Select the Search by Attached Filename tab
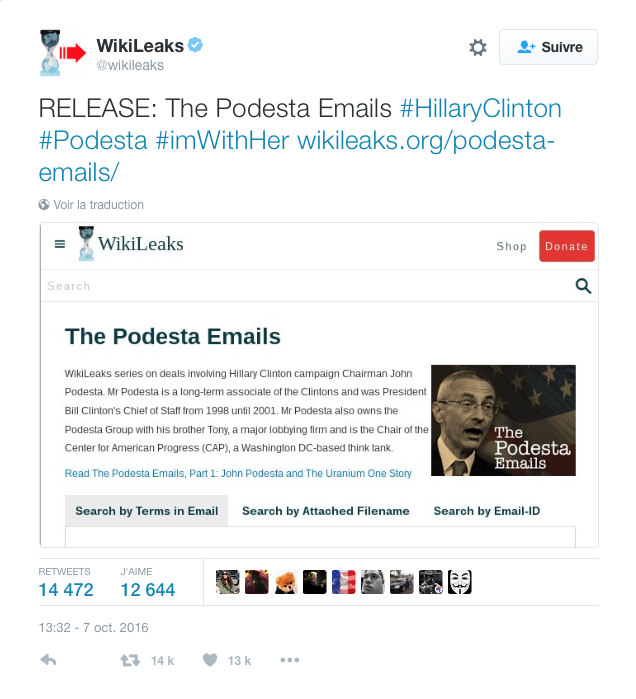The height and width of the screenshot is (699, 636). point(326,511)
